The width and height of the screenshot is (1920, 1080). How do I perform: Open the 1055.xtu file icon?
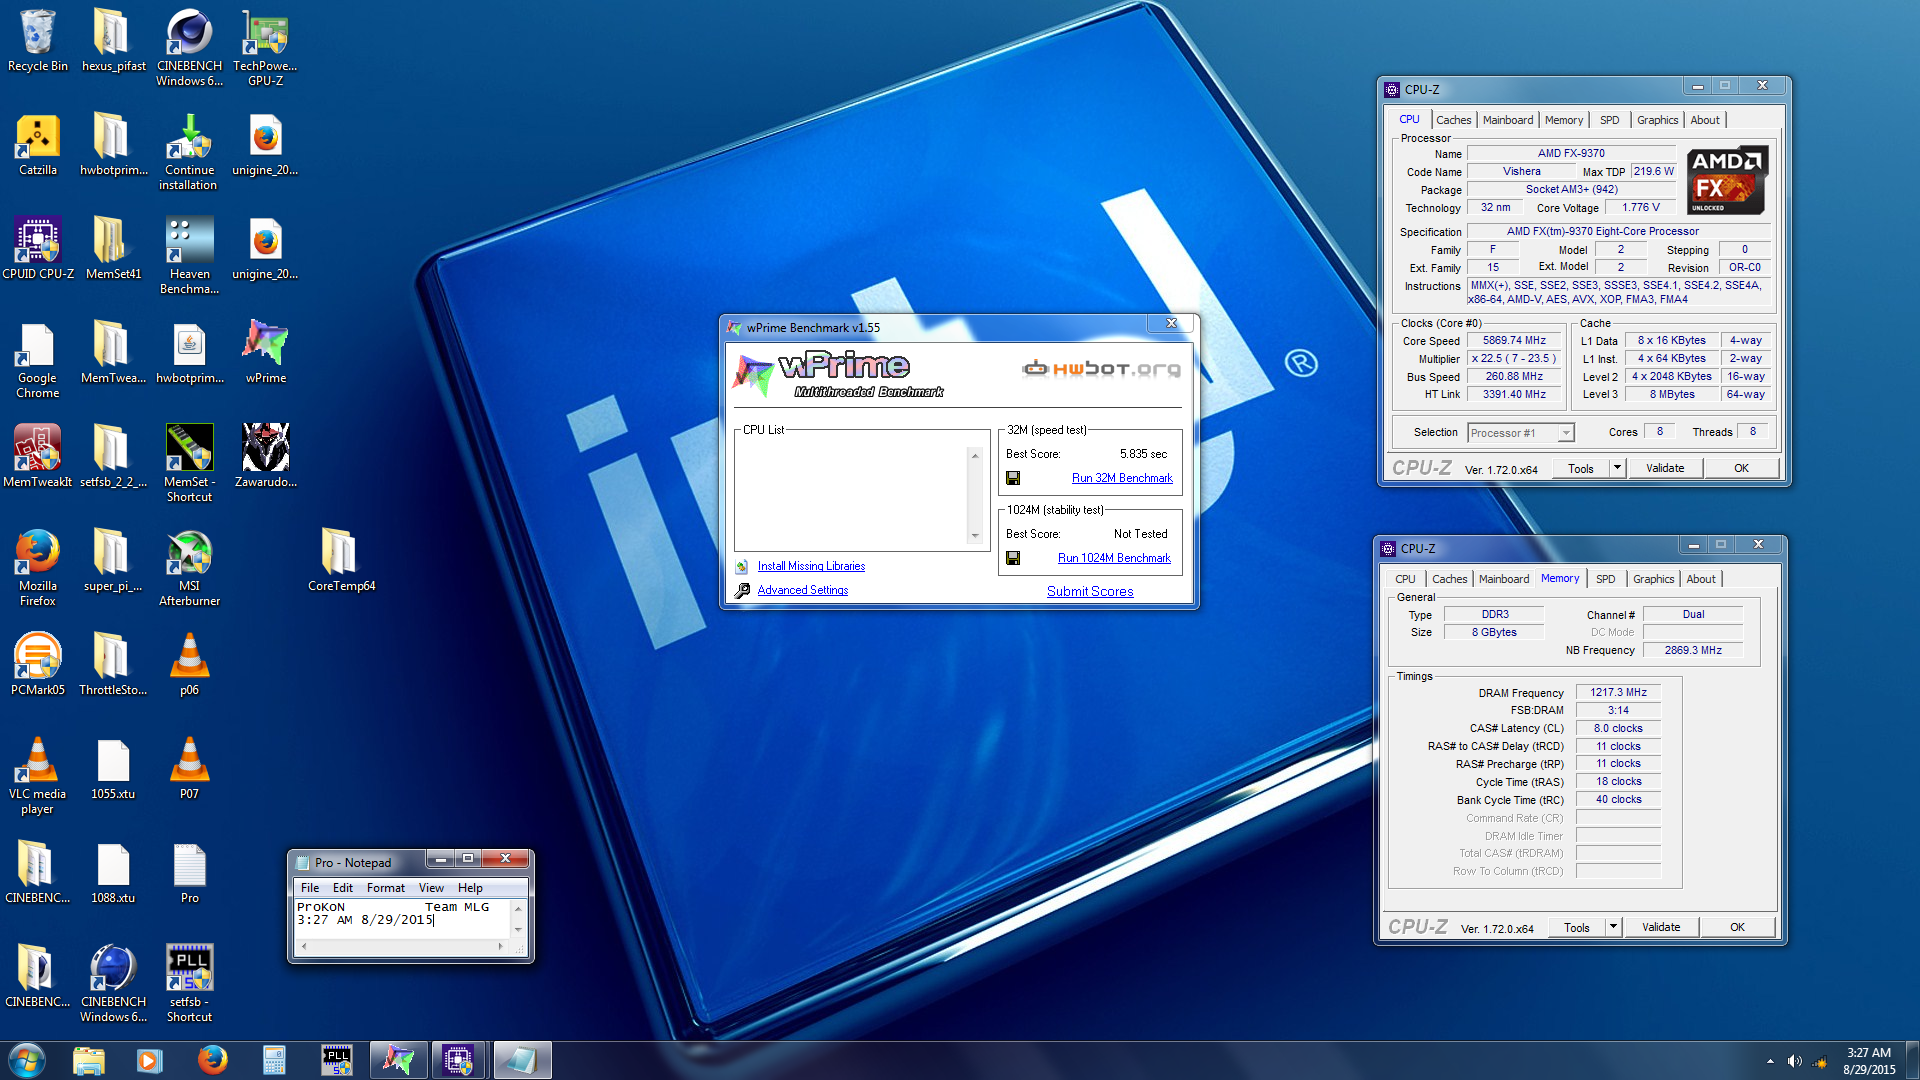113,769
